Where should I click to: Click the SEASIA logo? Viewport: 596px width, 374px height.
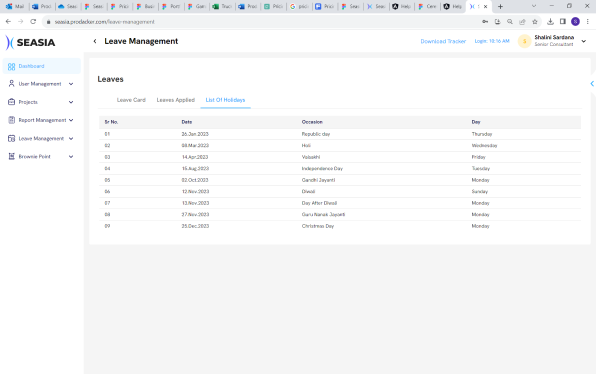pos(30,42)
